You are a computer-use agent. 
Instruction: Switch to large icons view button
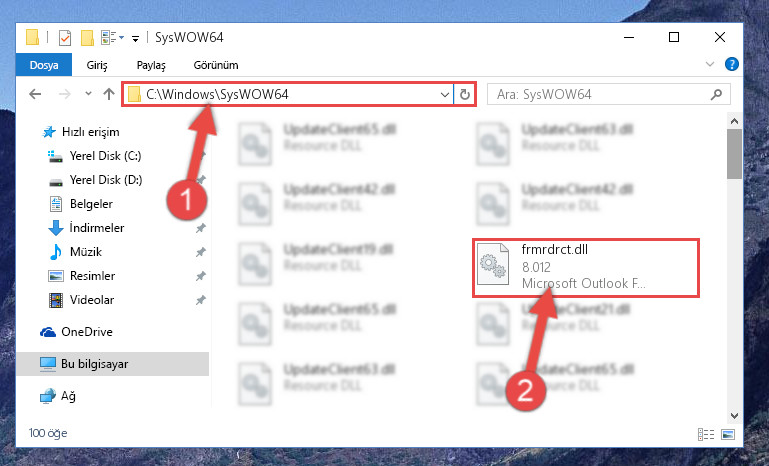click(728, 434)
